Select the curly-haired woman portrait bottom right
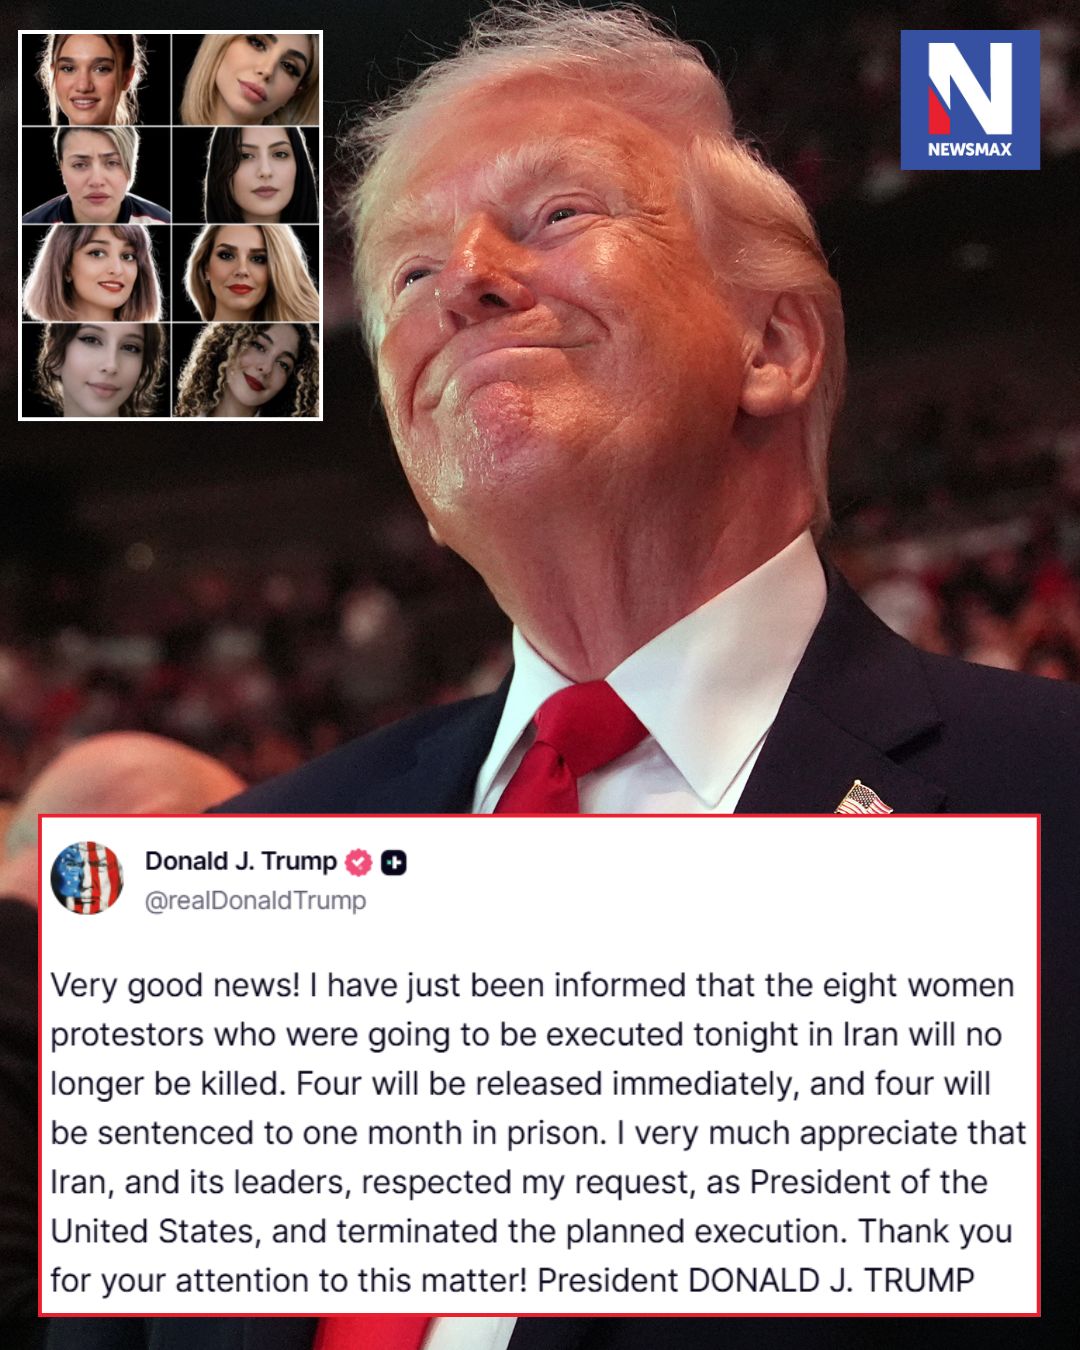 (246, 370)
